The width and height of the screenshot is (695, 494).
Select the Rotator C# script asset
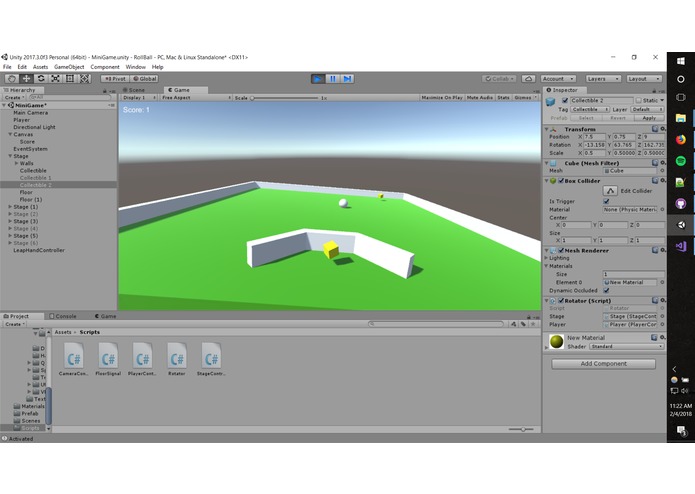177,358
